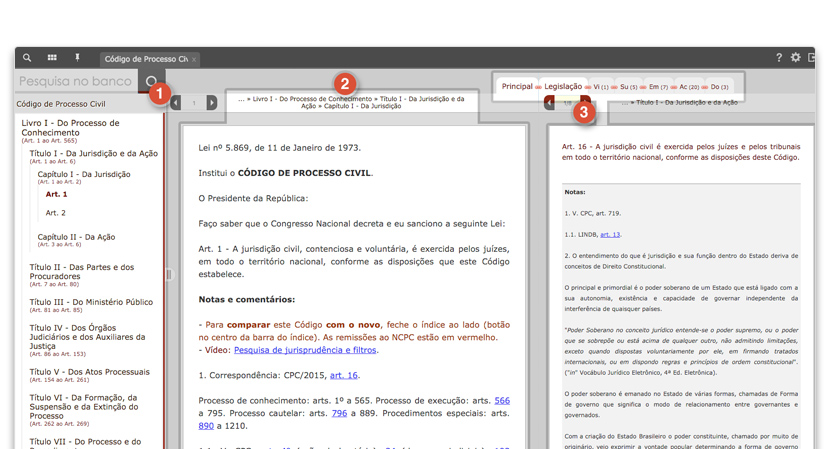Image resolution: width=830 pixels, height=449 pixels.
Task: Click the pin icon in the top bar
Action: [77, 58]
